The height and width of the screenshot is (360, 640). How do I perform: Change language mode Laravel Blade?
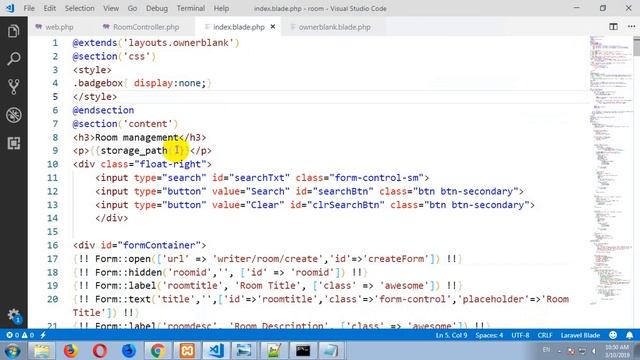(580, 335)
